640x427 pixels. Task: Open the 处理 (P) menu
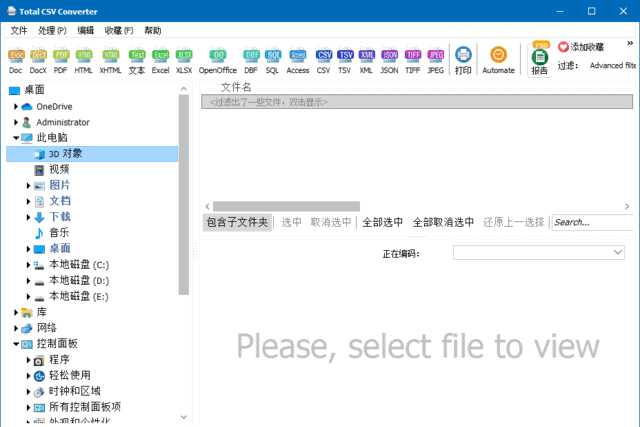(52, 31)
